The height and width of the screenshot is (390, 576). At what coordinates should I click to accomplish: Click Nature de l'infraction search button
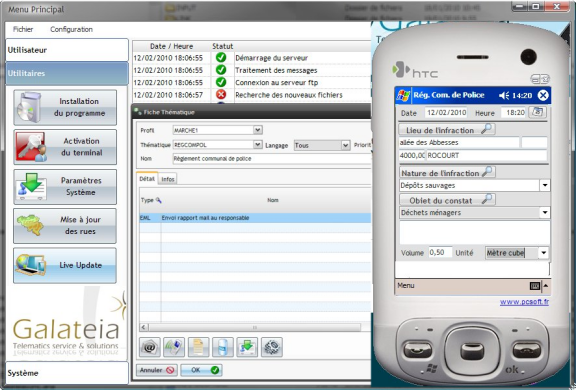pyautogui.click(x=447, y=172)
